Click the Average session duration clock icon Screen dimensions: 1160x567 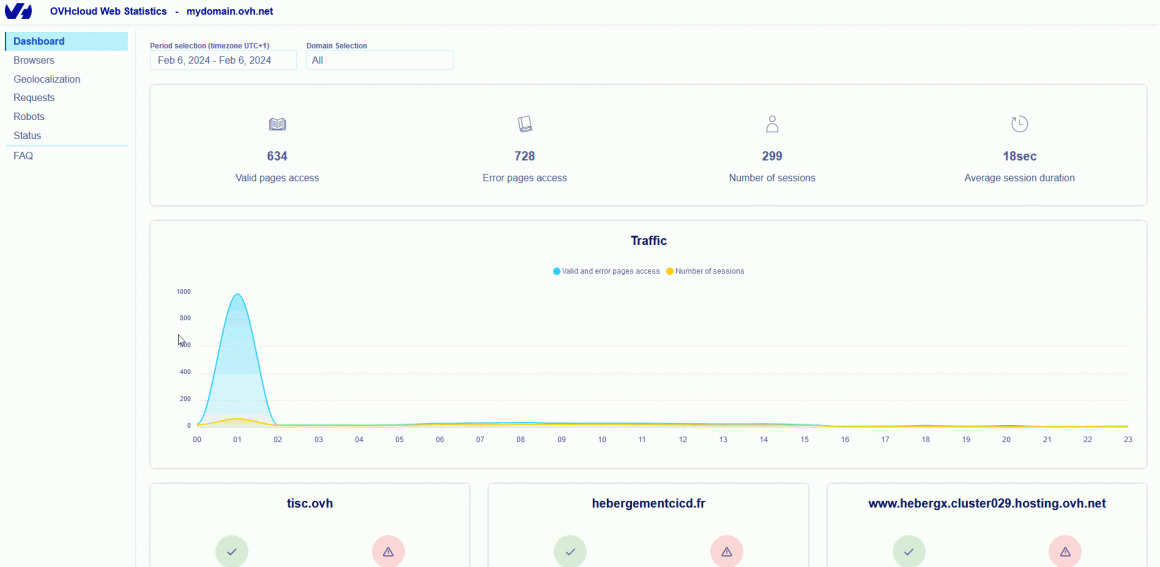click(x=1019, y=124)
